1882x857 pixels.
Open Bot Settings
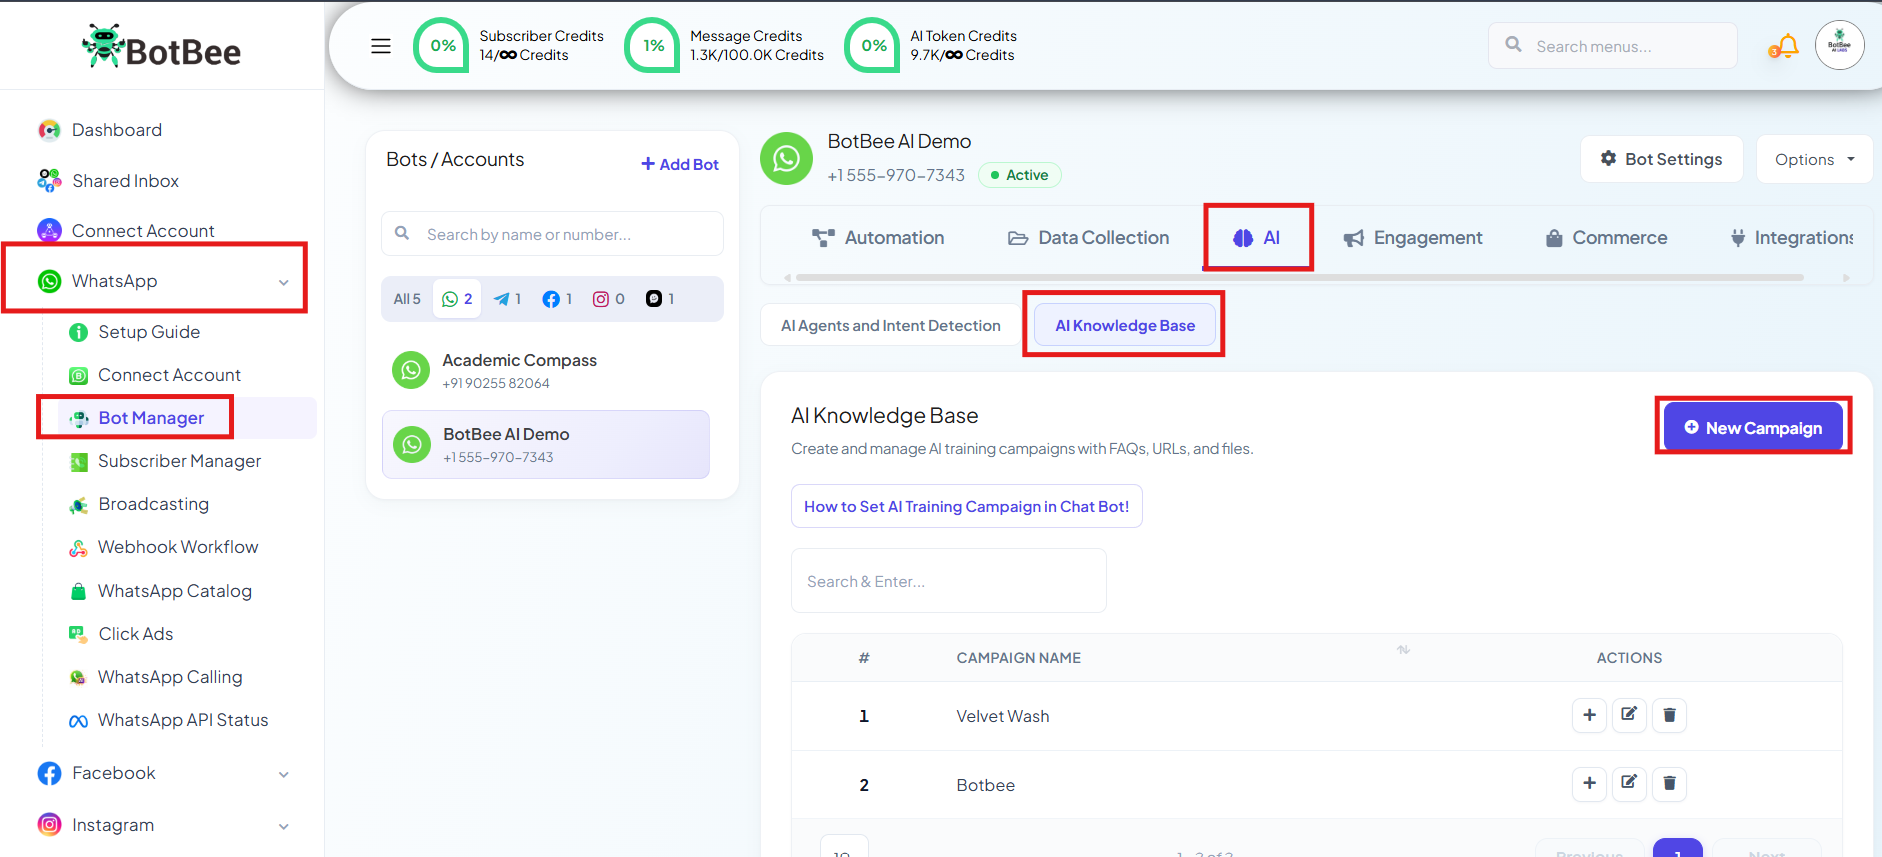pos(1661,159)
